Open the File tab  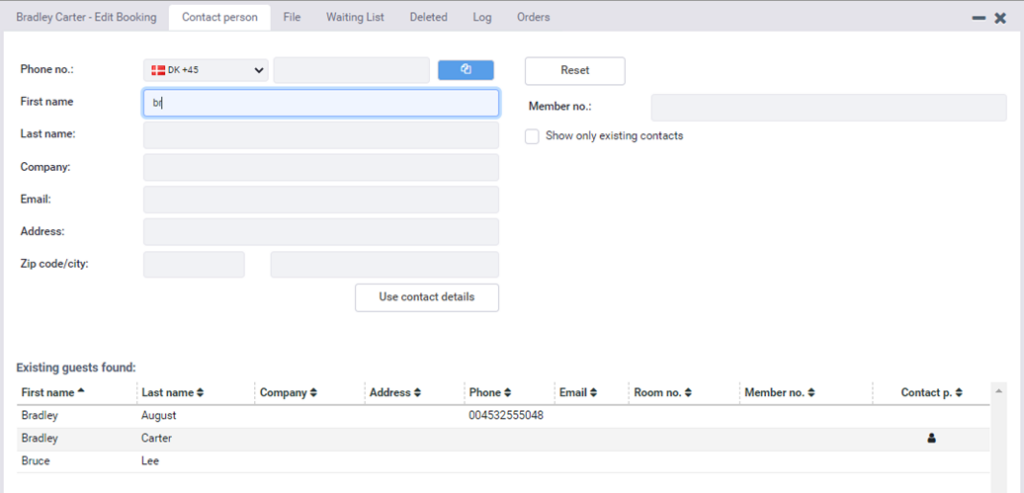pos(292,18)
